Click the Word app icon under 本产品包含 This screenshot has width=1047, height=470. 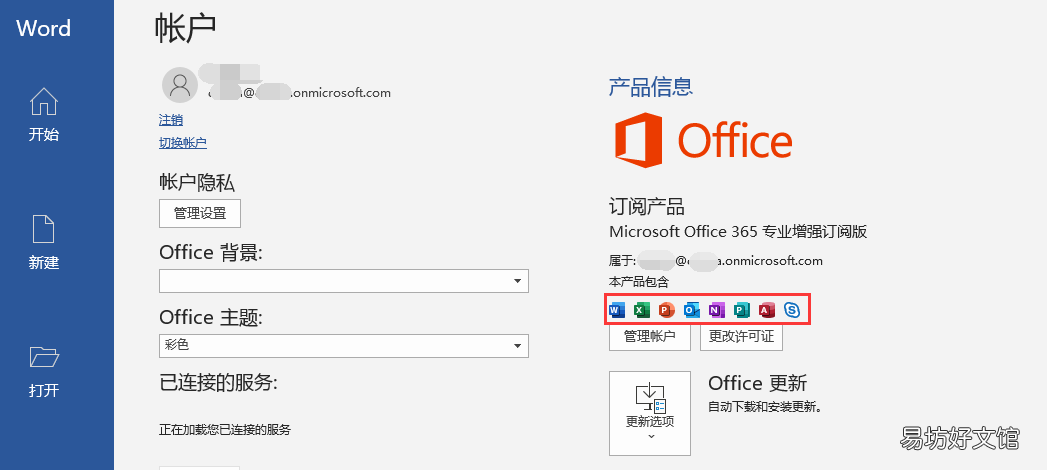point(618,310)
